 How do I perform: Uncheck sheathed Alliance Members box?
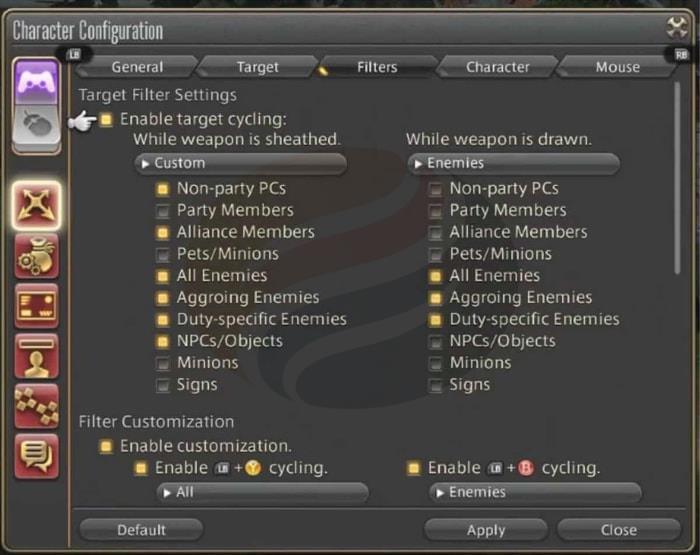tap(162, 233)
